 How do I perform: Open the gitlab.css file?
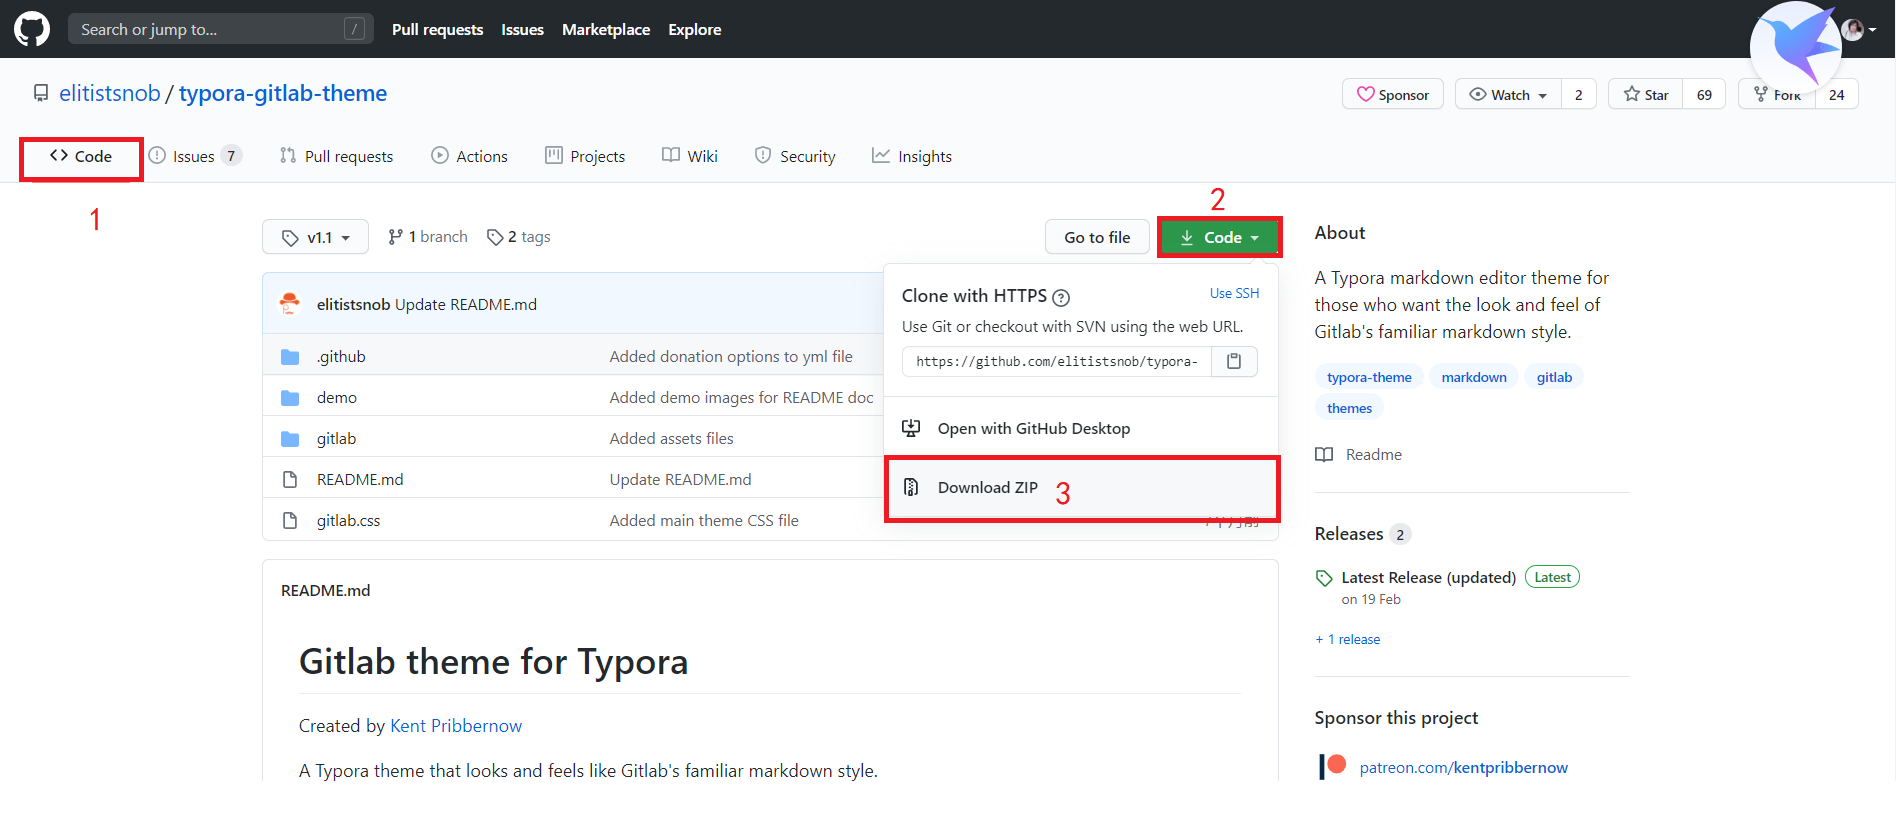pos(348,520)
